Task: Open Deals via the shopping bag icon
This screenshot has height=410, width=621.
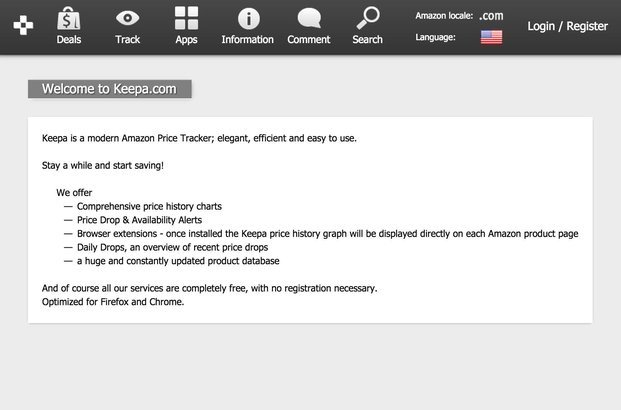Action: coord(68,18)
